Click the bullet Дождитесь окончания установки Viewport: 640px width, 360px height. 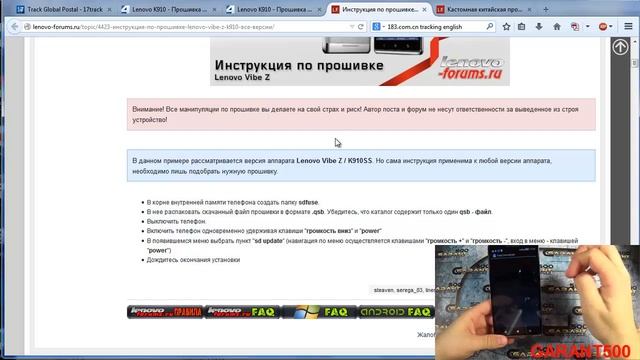point(193,260)
